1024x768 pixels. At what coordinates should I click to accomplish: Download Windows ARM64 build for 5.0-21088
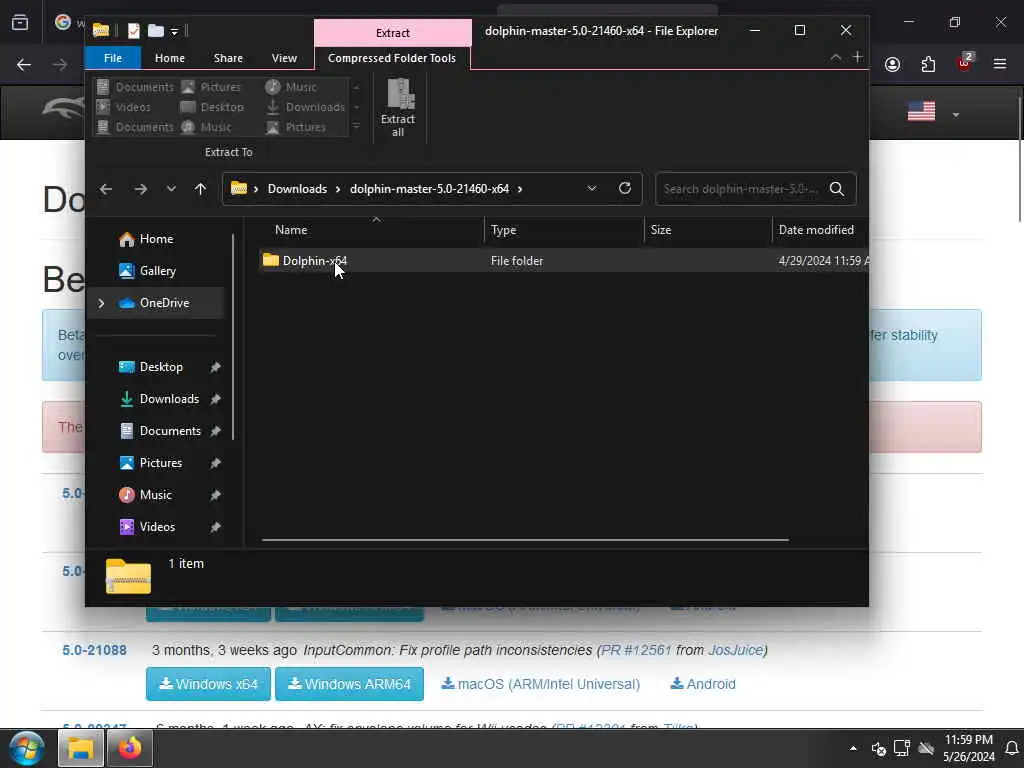[349, 684]
